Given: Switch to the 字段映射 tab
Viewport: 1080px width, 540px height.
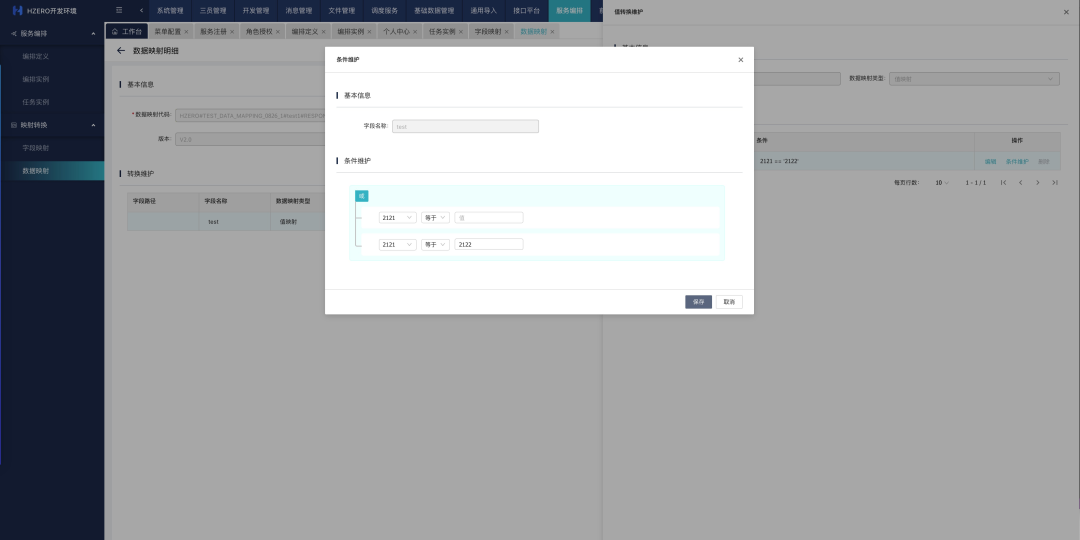Looking at the screenshot, I should (486, 32).
